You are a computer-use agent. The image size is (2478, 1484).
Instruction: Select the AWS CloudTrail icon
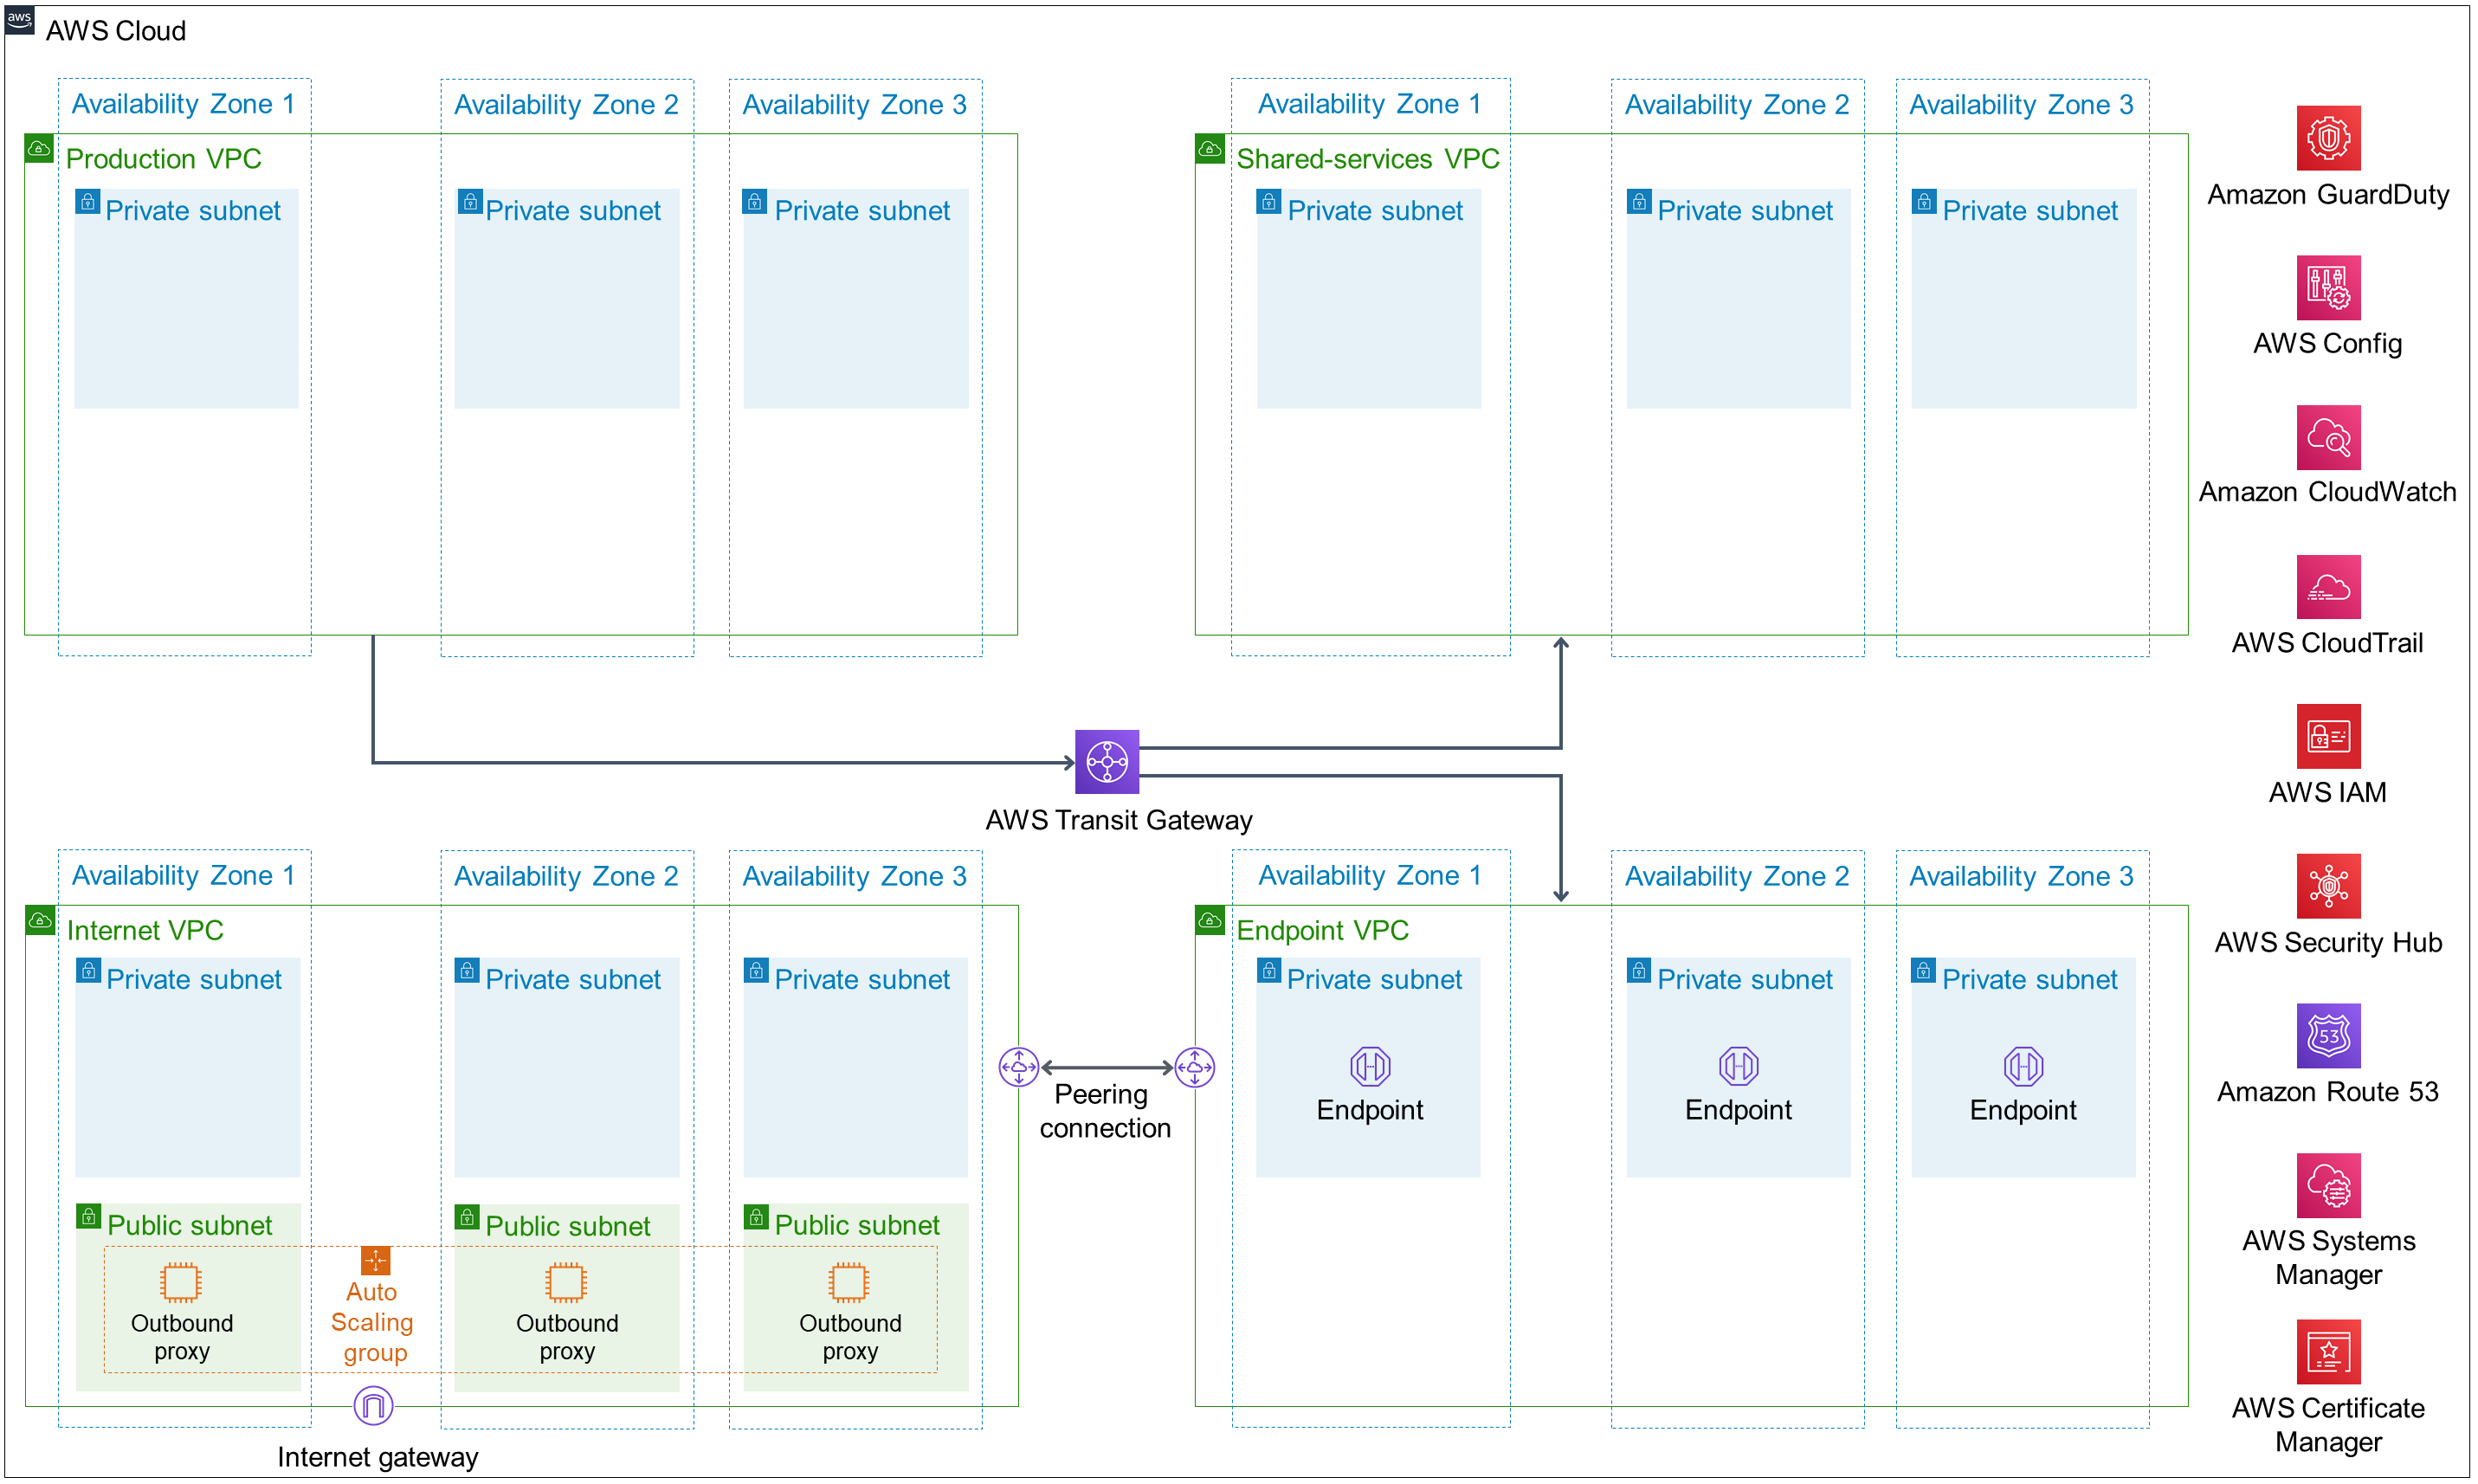point(2328,587)
